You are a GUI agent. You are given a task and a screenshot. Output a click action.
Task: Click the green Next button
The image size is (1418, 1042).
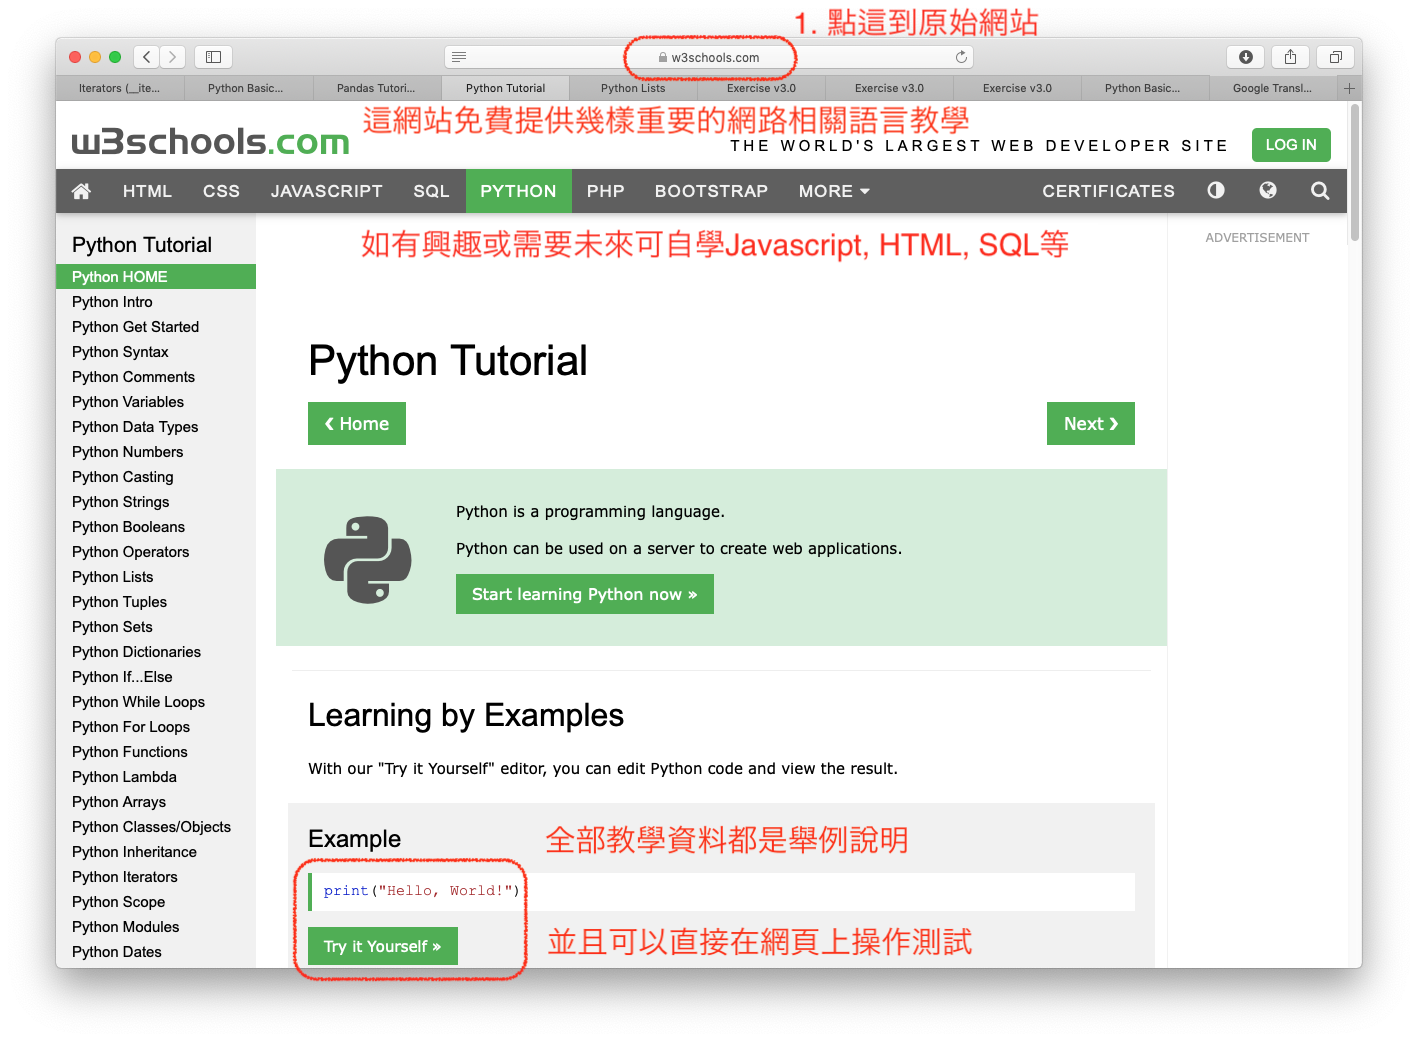(x=1090, y=424)
